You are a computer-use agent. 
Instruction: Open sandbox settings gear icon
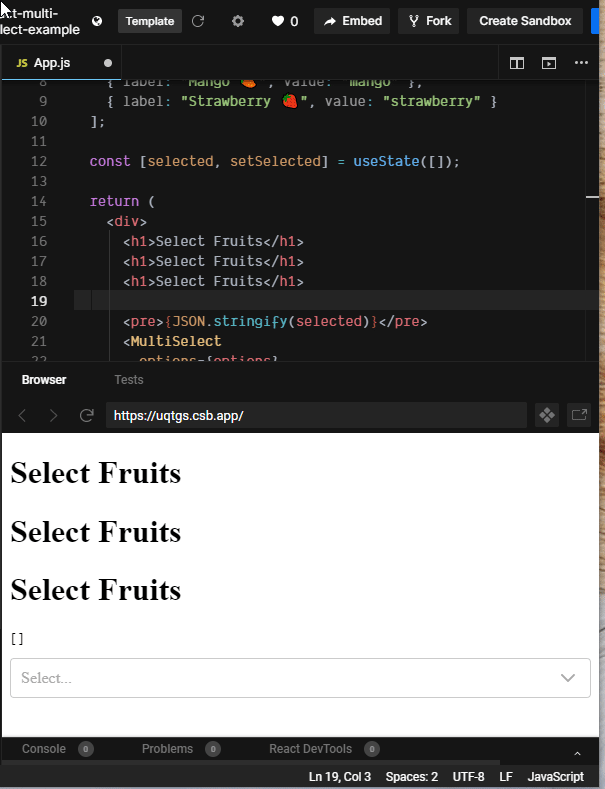point(237,21)
